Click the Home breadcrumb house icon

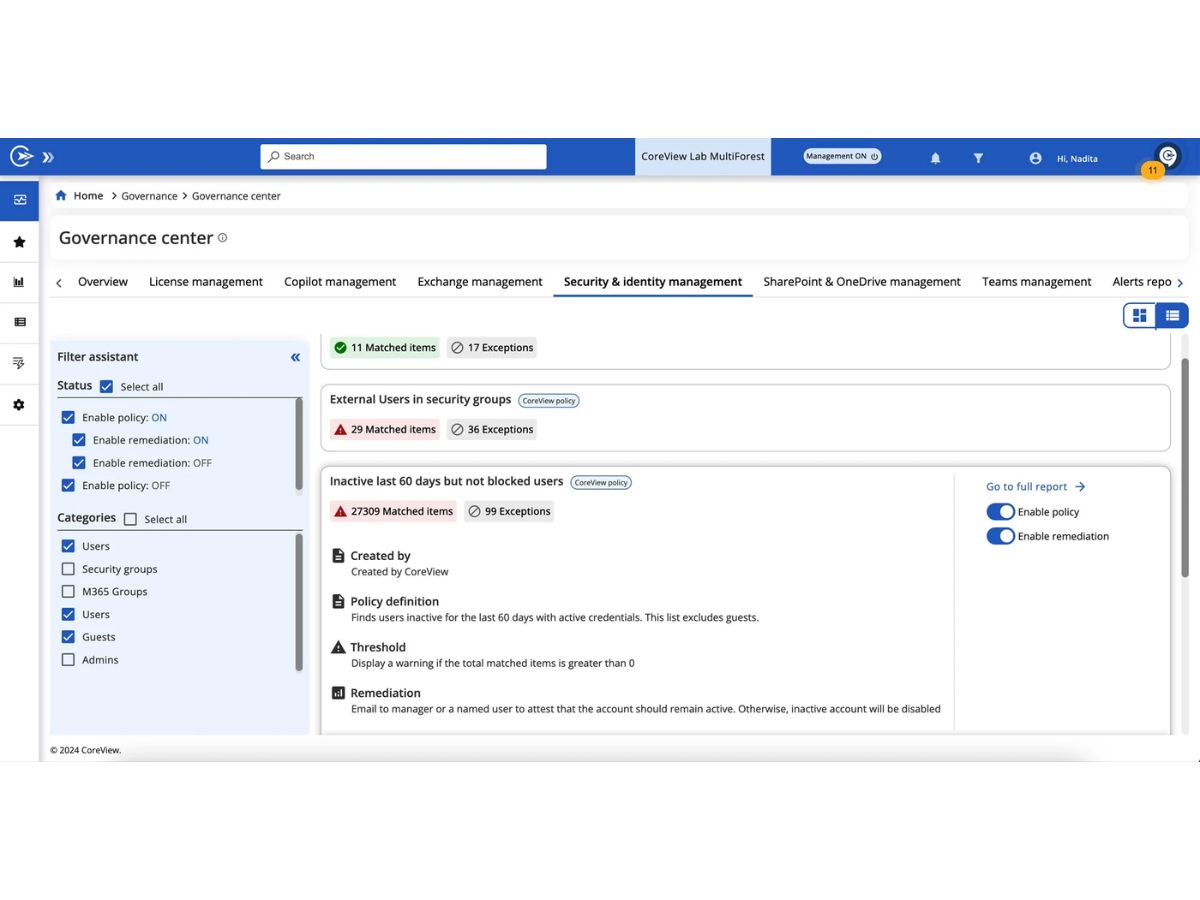coord(62,196)
